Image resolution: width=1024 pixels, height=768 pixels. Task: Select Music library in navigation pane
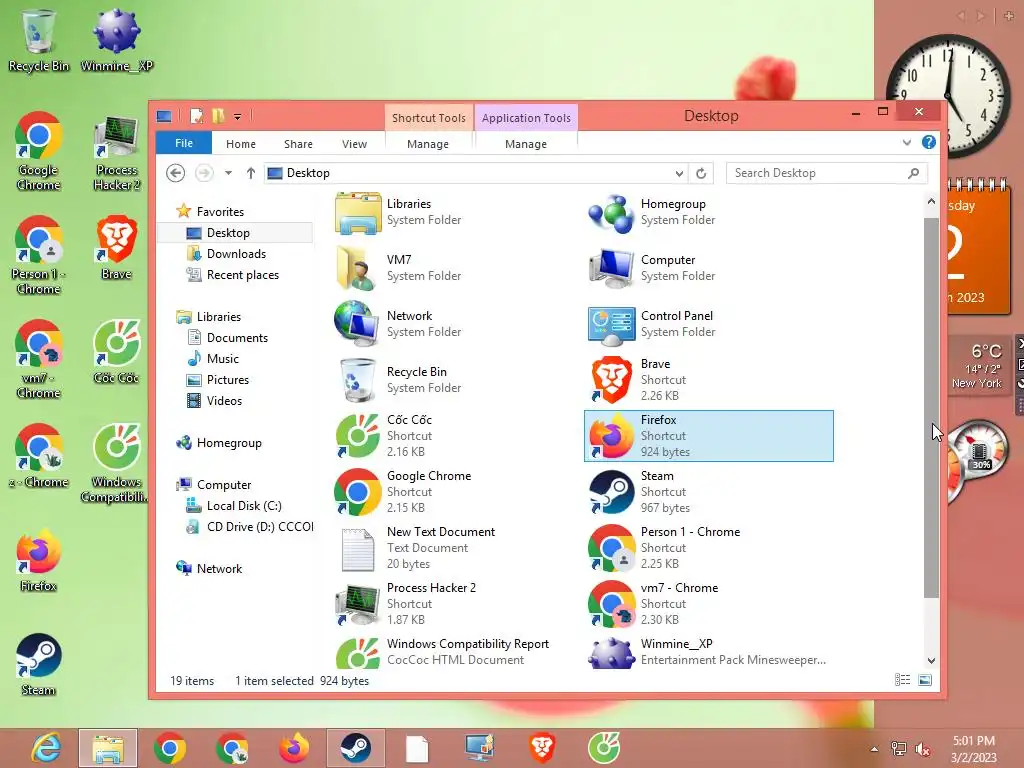[x=223, y=359]
